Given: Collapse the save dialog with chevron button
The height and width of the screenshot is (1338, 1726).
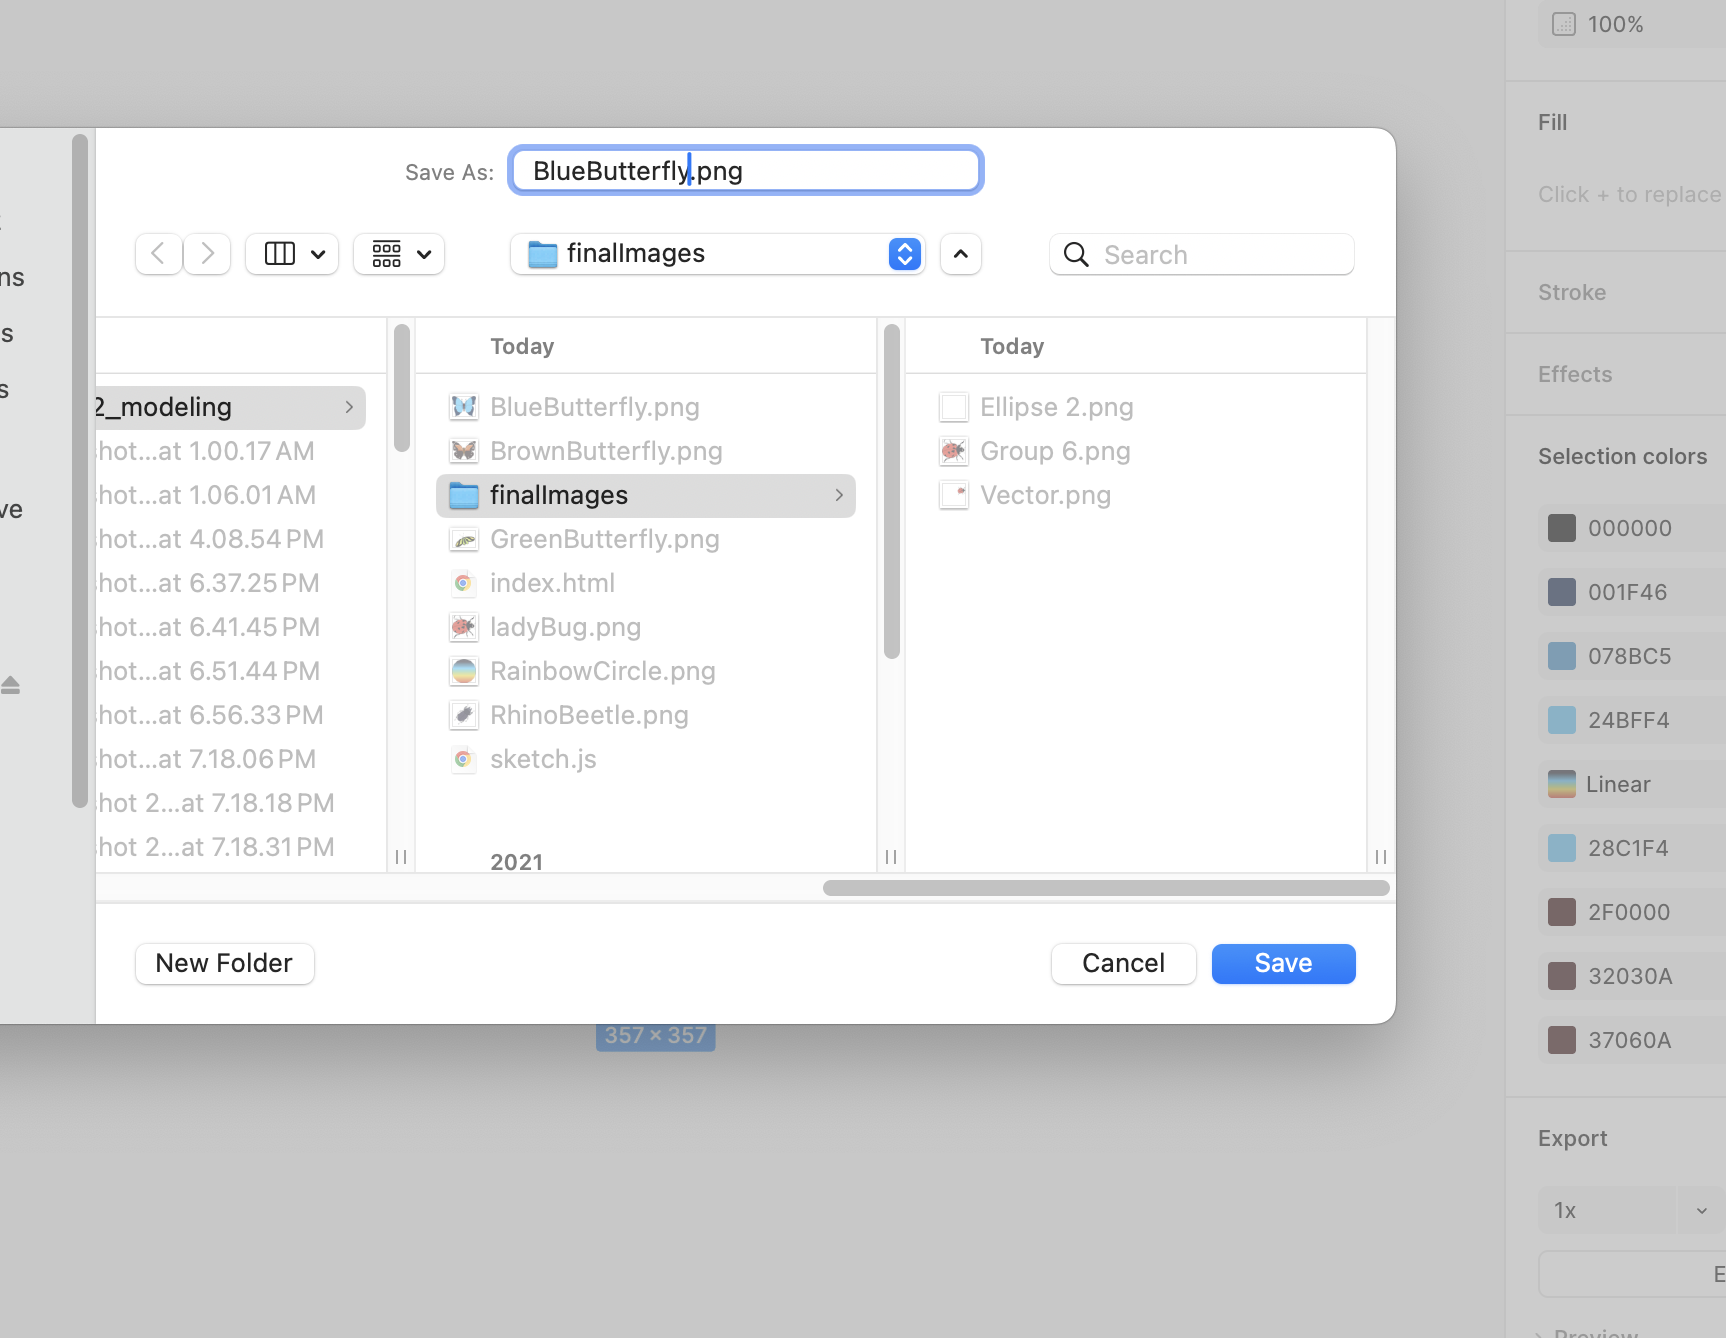Looking at the screenshot, I should click(x=960, y=254).
